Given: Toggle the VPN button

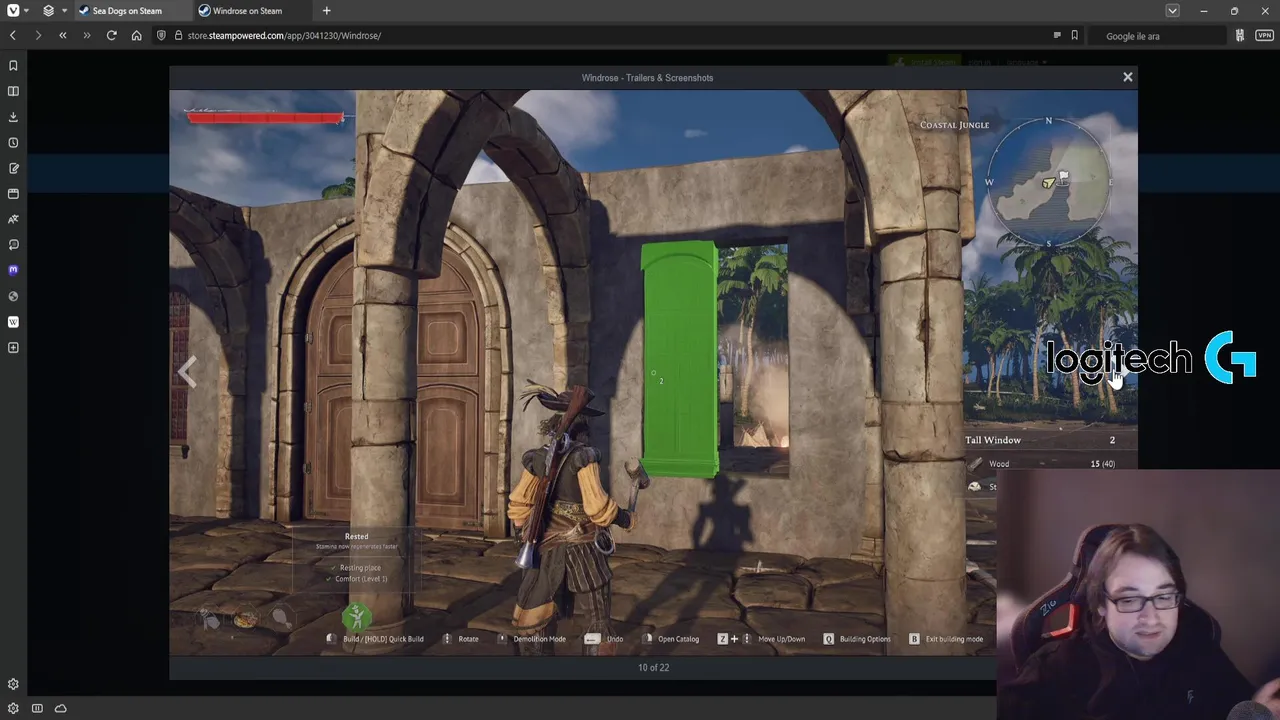Looking at the screenshot, I should coord(1263,35).
